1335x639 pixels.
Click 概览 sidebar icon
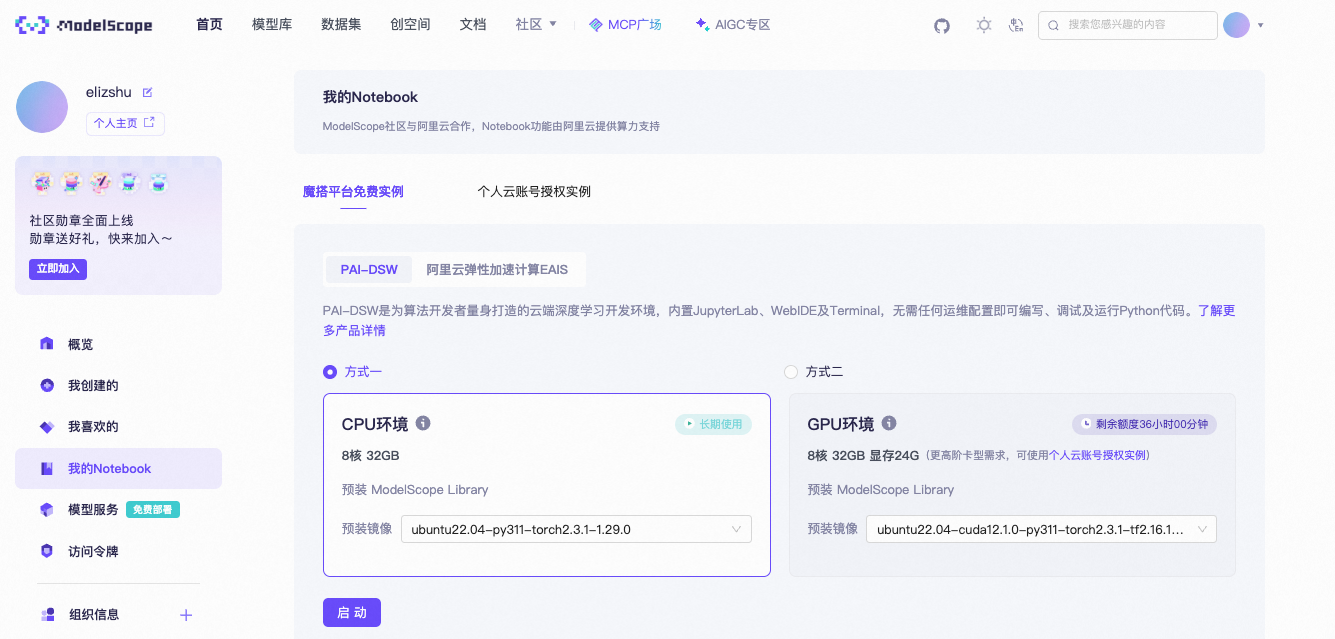pos(46,344)
